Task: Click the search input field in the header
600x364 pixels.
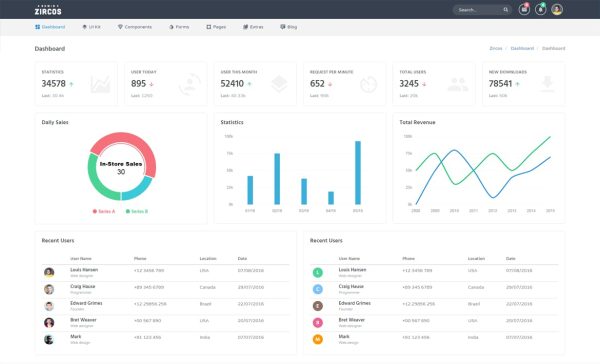Action: click(482, 10)
